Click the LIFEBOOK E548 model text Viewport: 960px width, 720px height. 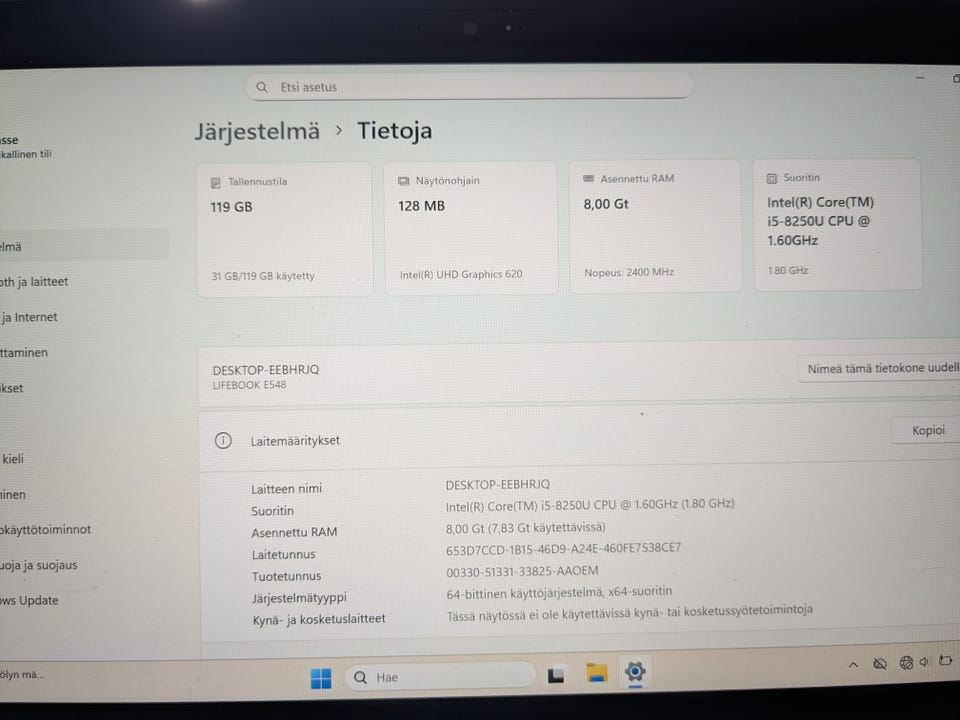[249, 385]
